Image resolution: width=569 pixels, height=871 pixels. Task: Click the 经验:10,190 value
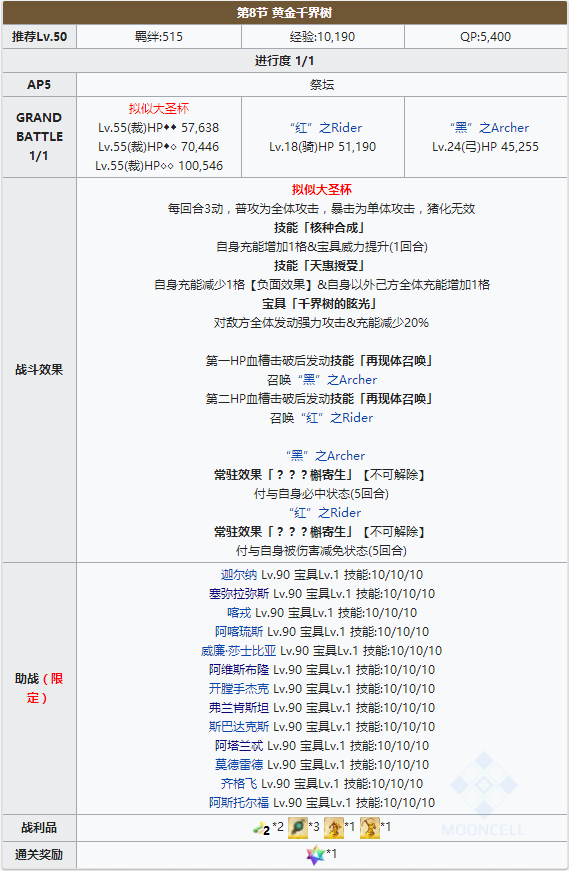coord(322,37)
